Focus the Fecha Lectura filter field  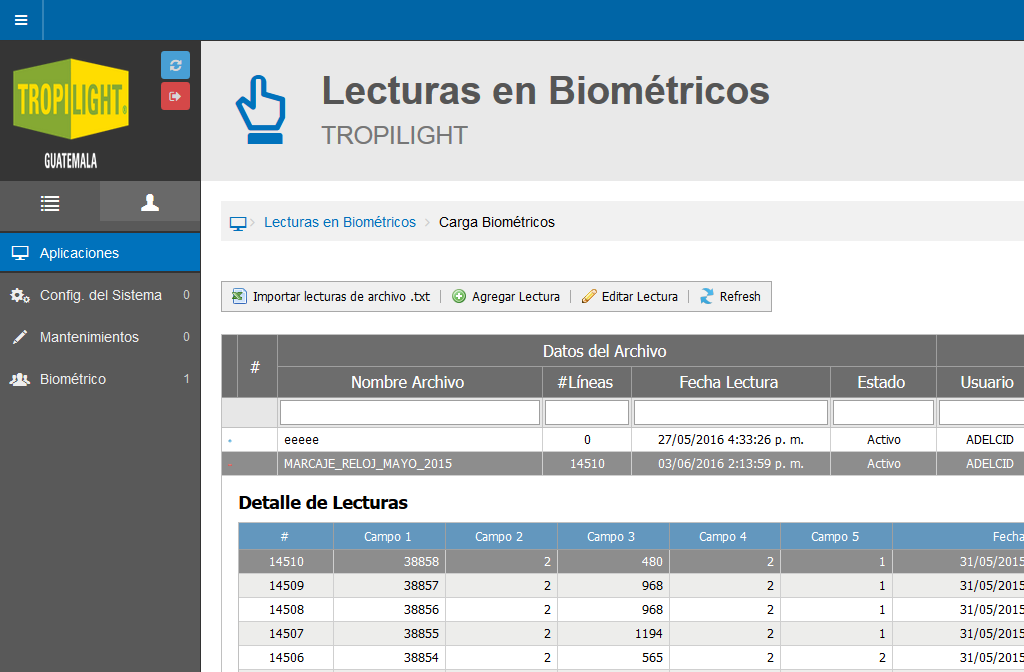point(731,413)
